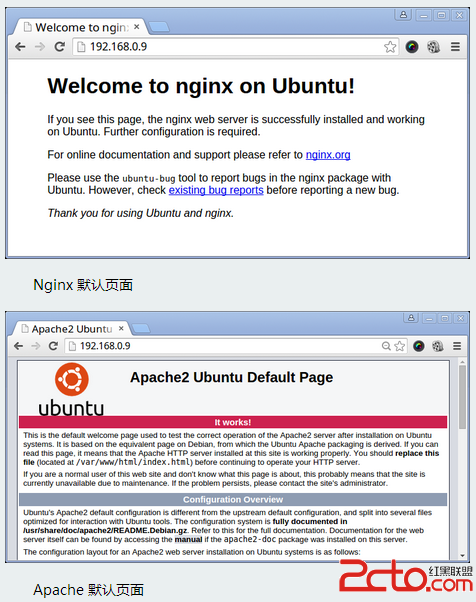Open the manual link on the Apache page
This screenshot has height=602, width=476.
(188, 539)
